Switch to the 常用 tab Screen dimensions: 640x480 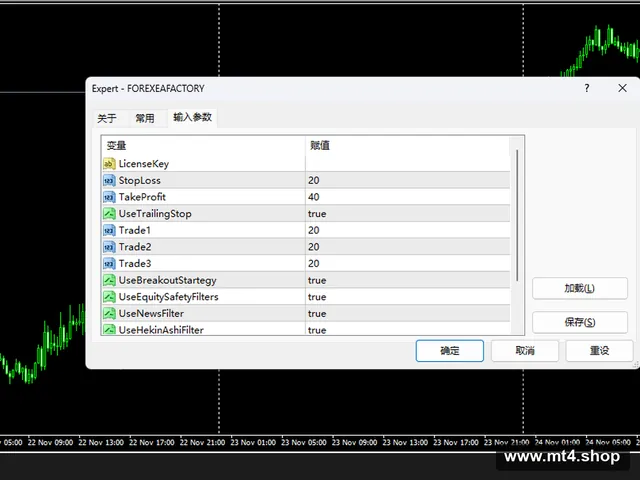pyautogui.click(x=145, y=118)
